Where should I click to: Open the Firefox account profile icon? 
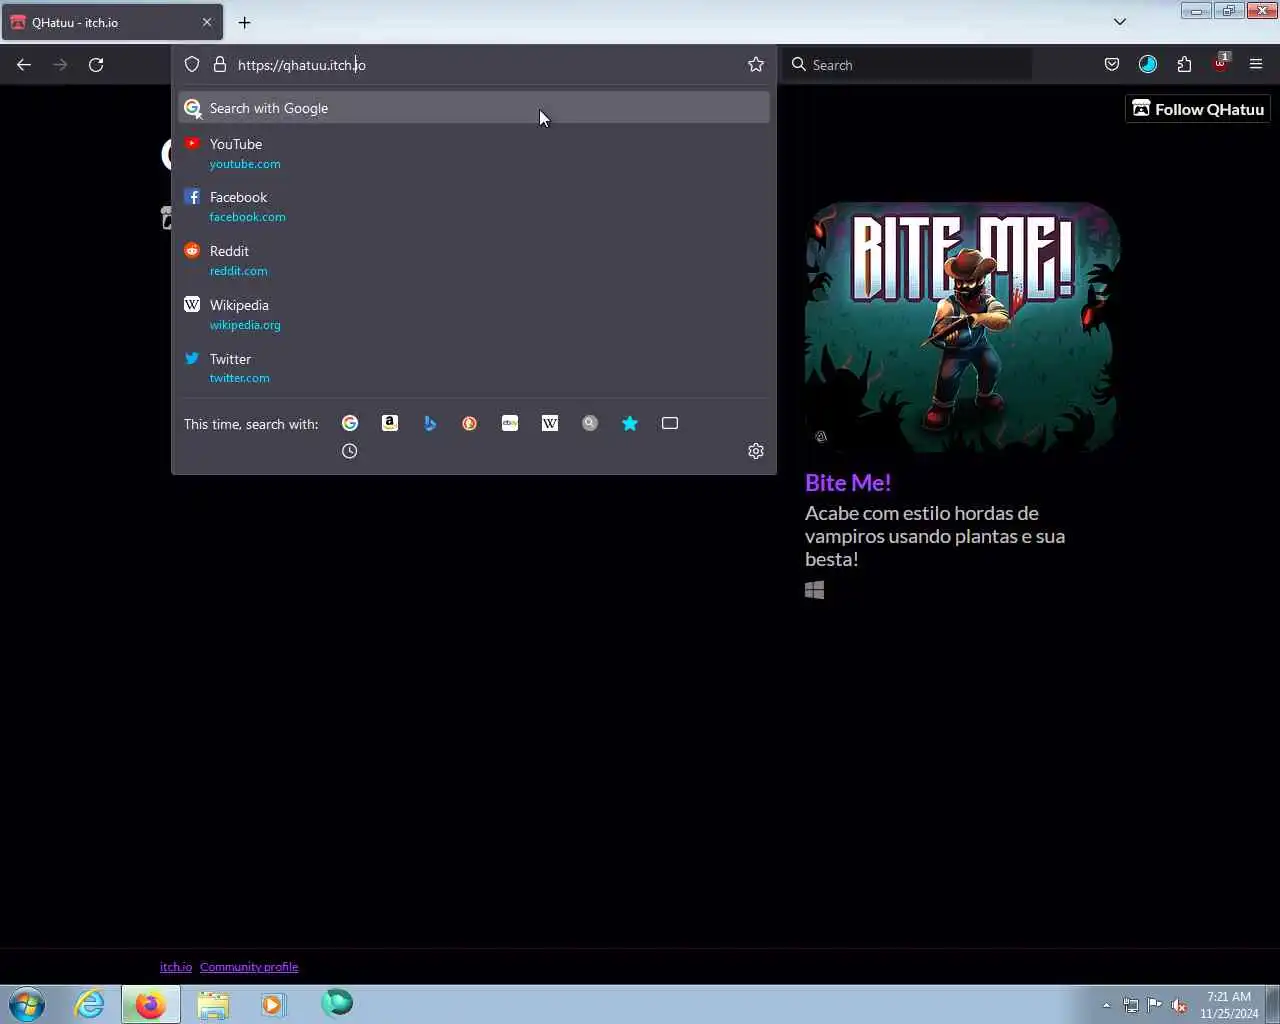pyautogui.click(x=1148, y=64)
